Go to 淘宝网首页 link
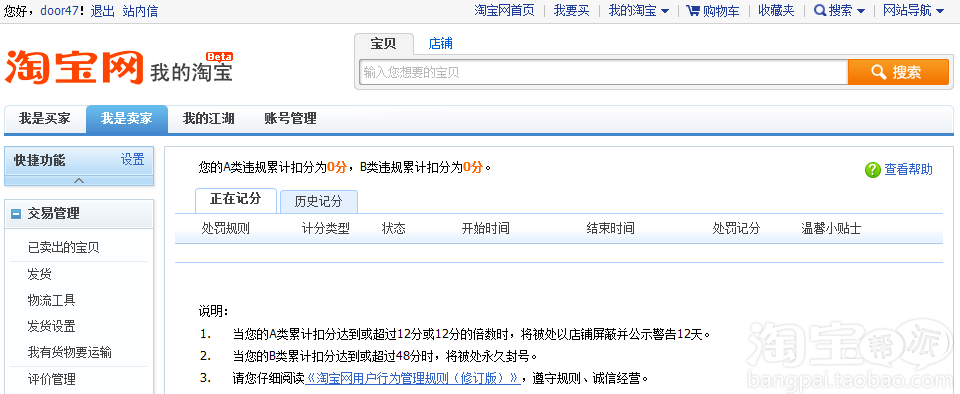The height and width of the screenshot is (394, 960). 504,10
